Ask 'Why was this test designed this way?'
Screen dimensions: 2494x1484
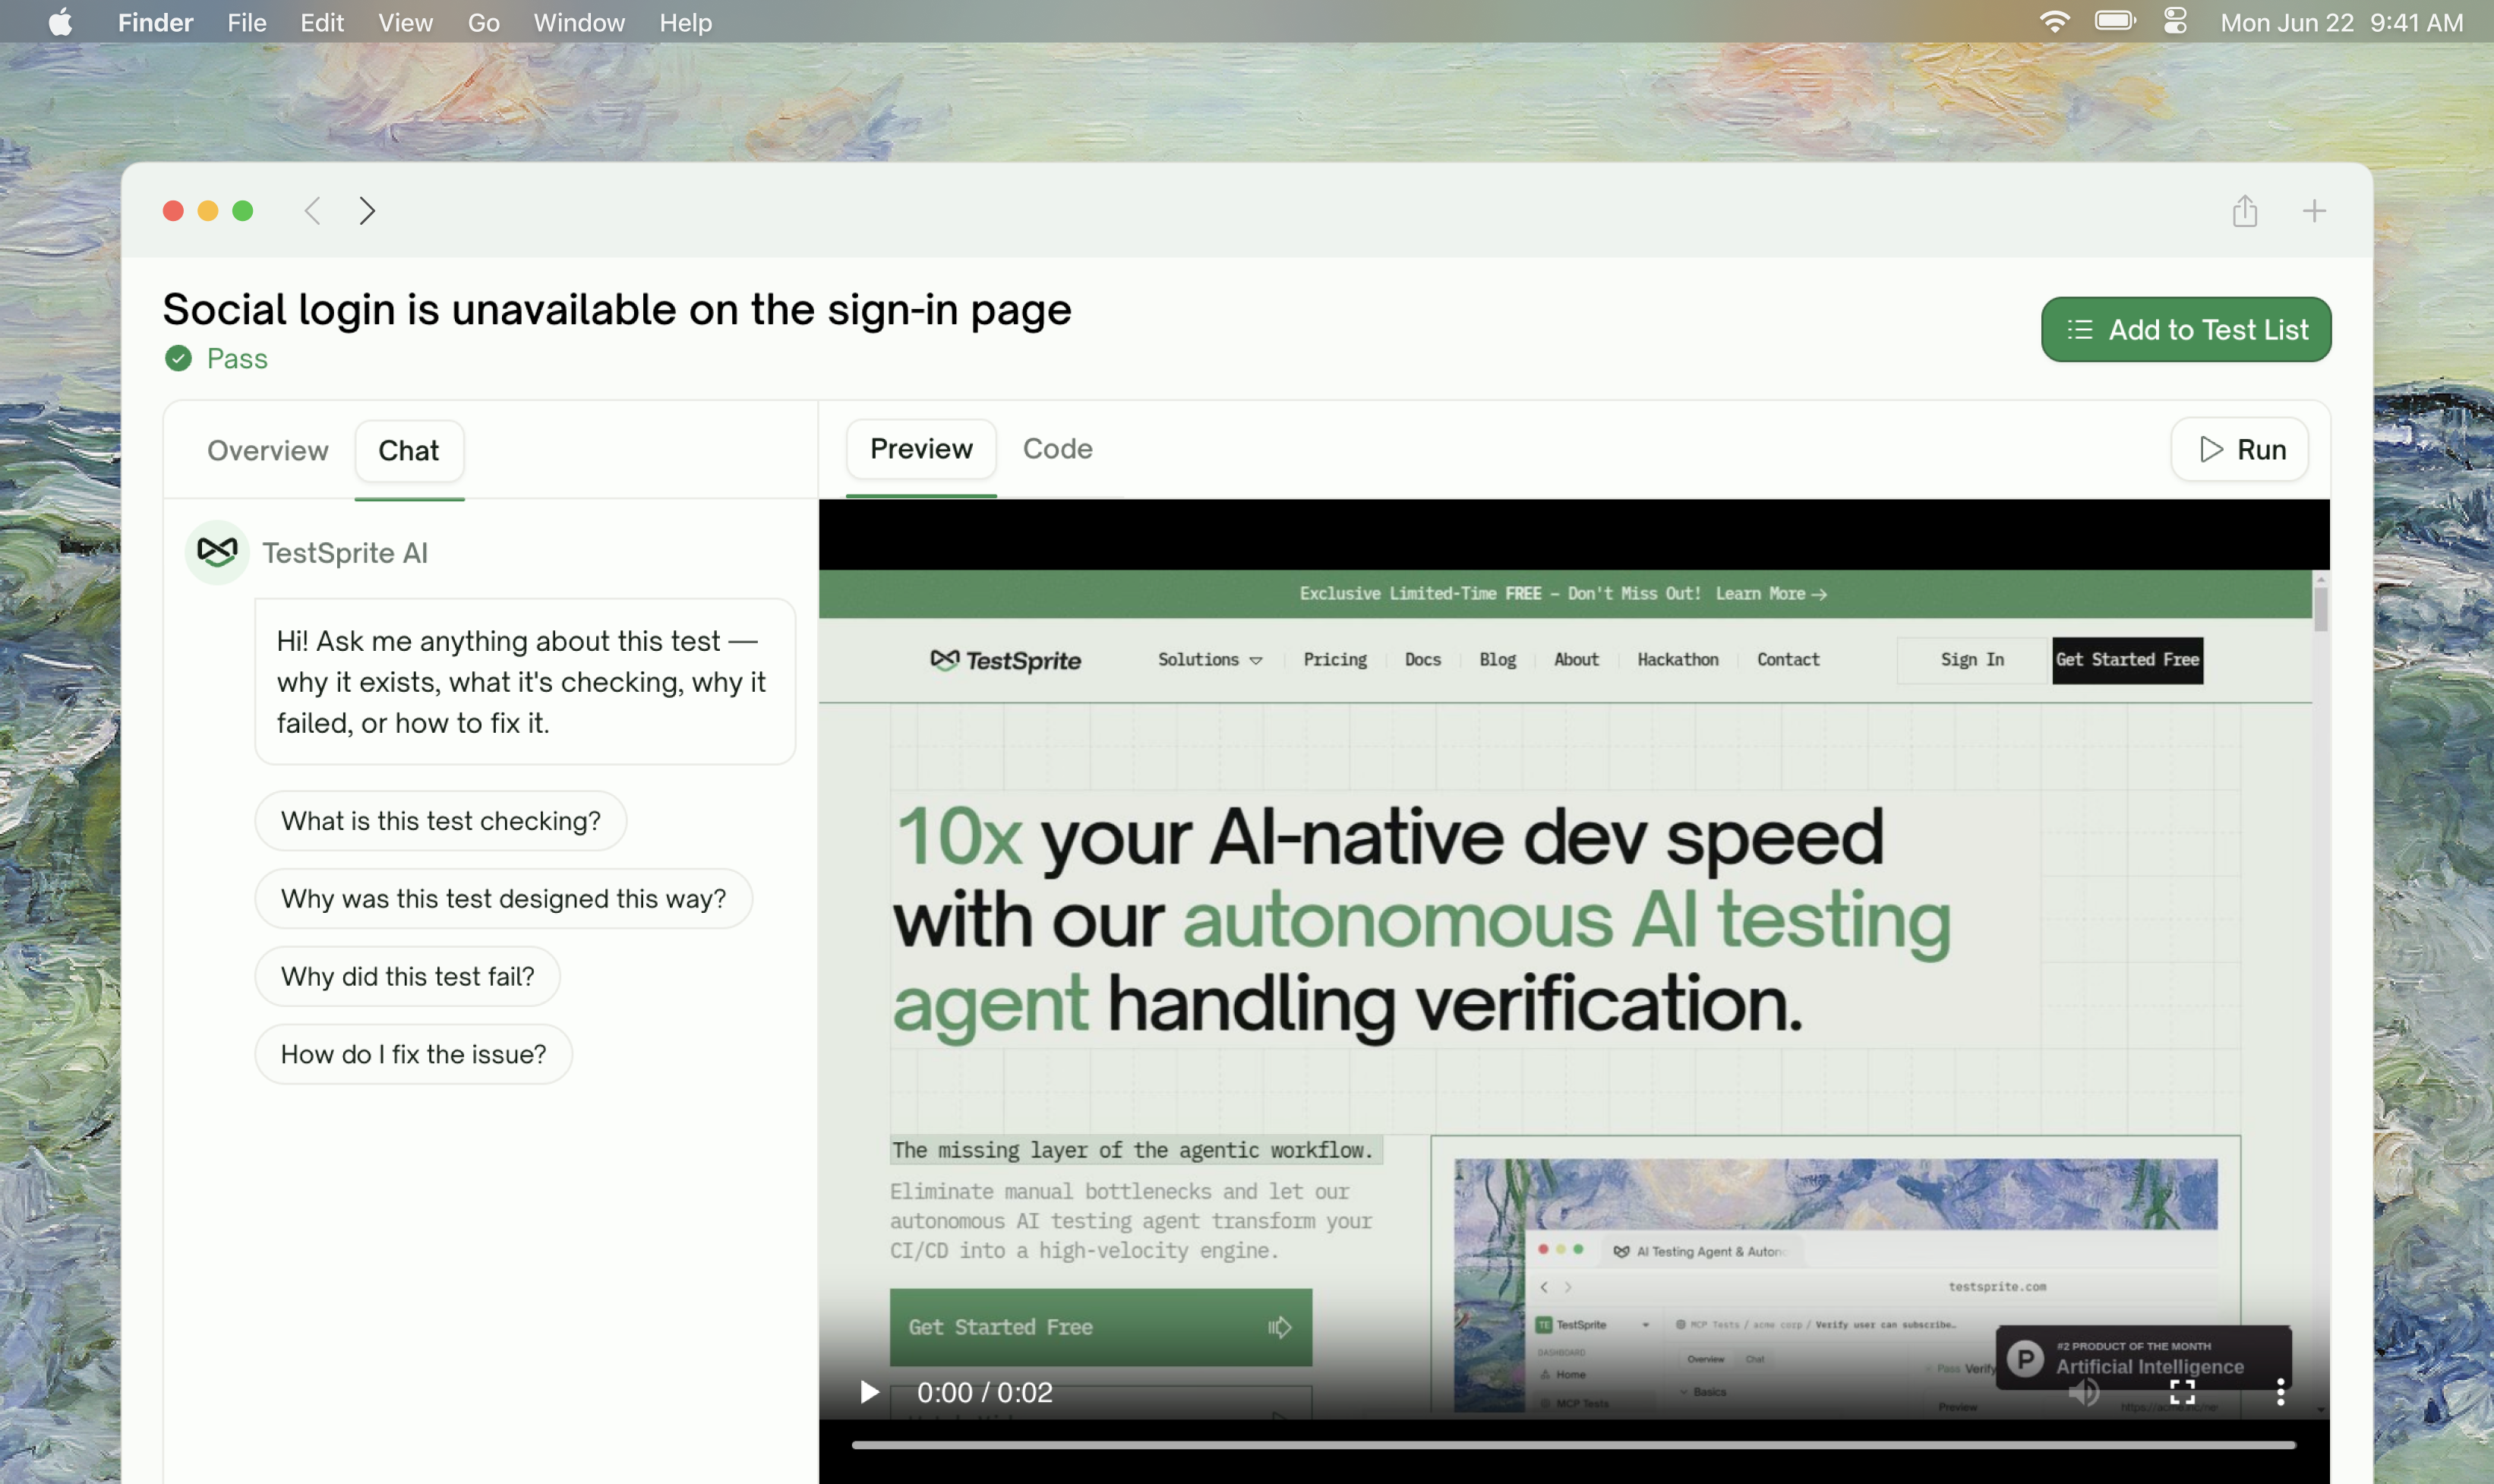point(504,899)
